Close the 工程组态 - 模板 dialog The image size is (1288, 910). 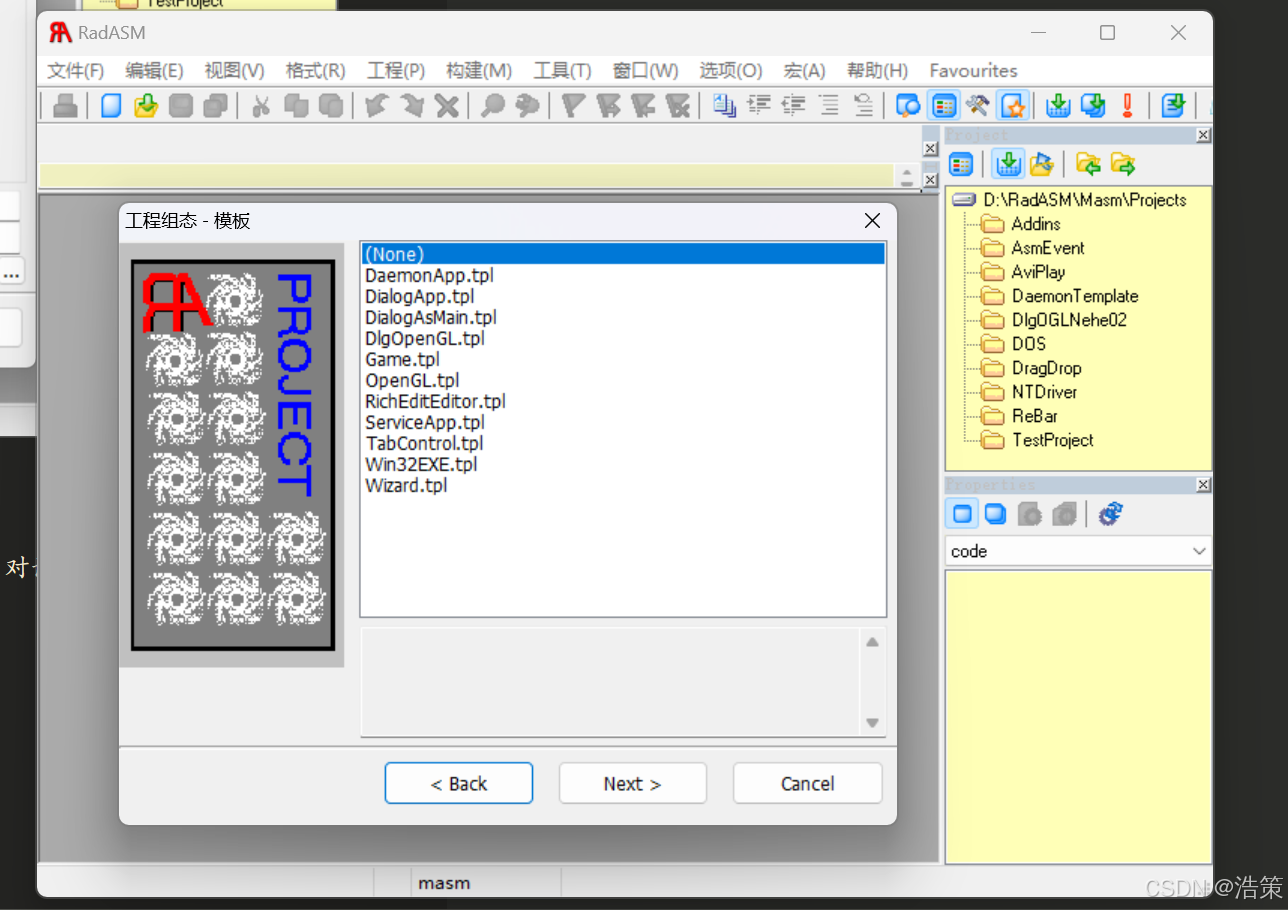click(872, 221)
